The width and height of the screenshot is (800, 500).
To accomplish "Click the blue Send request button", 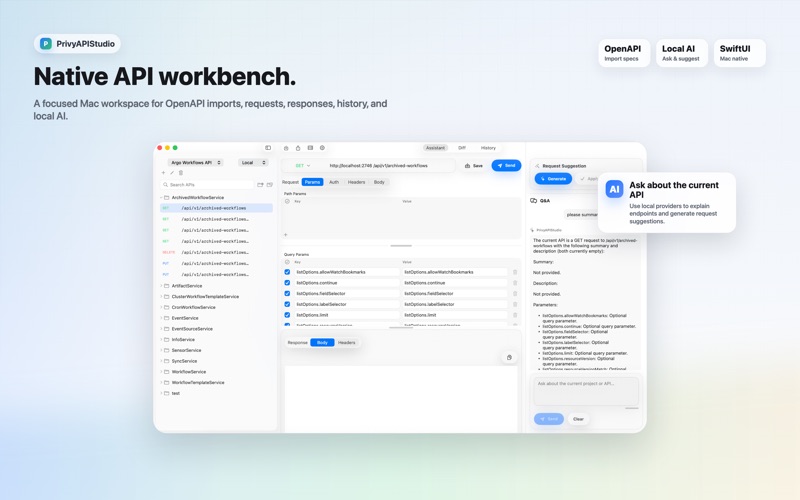I will click(506, 165).
